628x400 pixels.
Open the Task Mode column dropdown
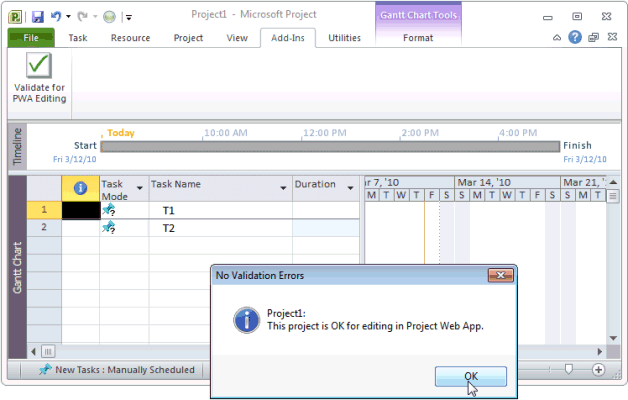[x=140, y=188]
